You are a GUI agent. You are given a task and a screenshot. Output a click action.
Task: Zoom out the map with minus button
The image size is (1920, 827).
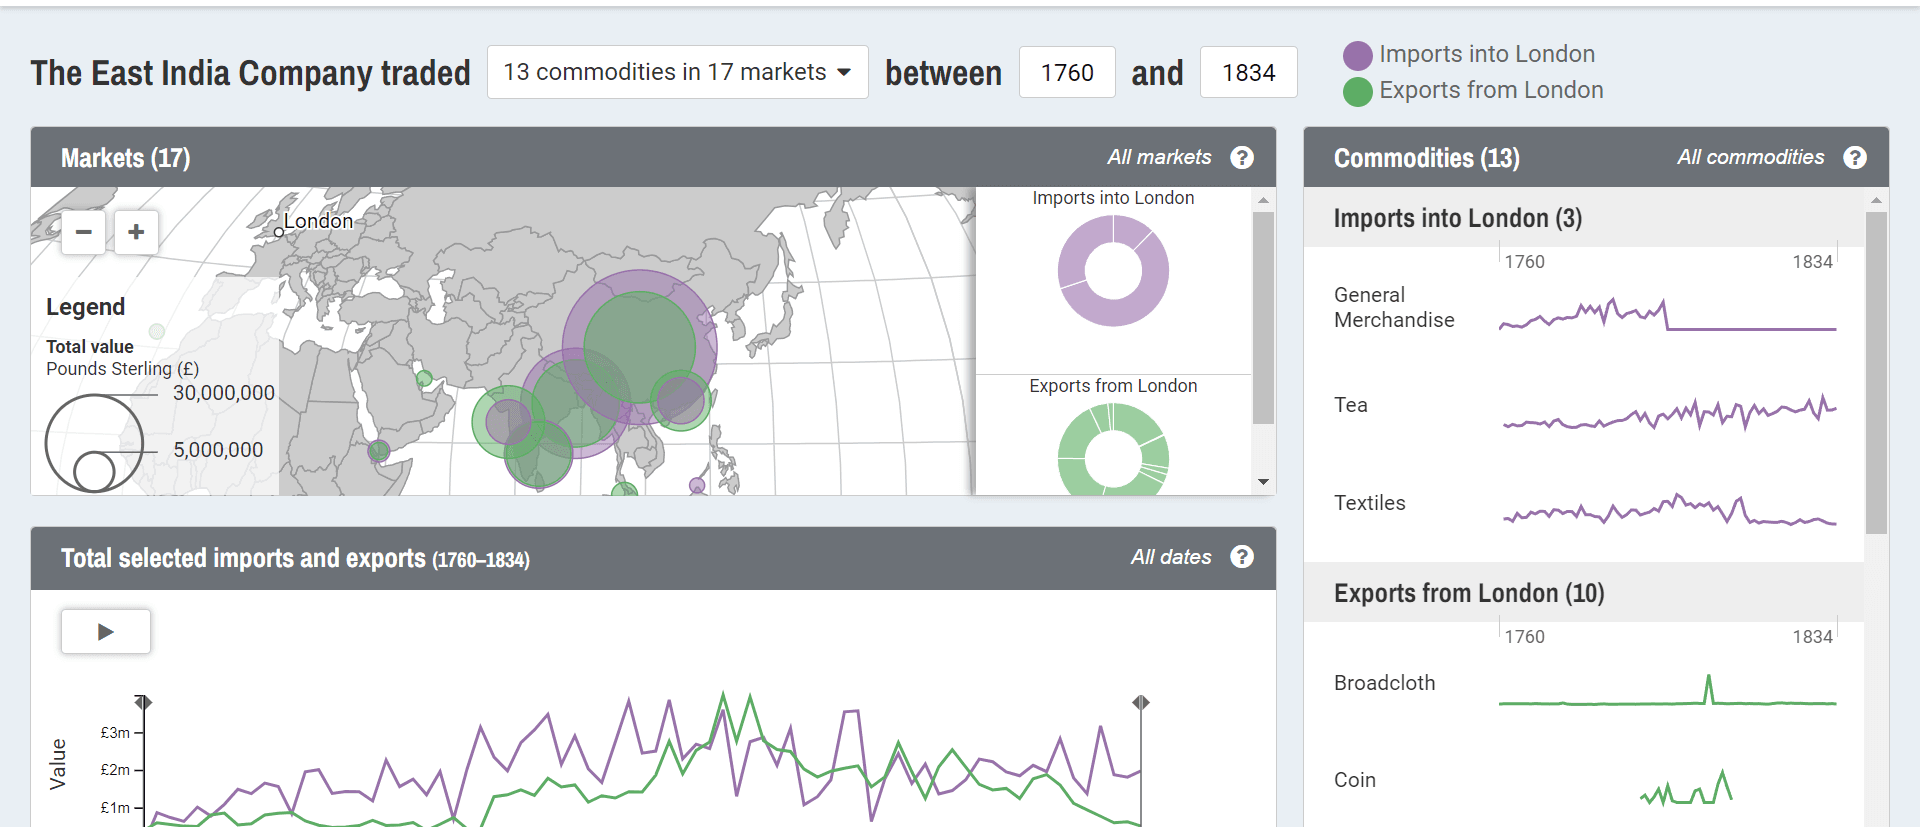pos(84,232)
